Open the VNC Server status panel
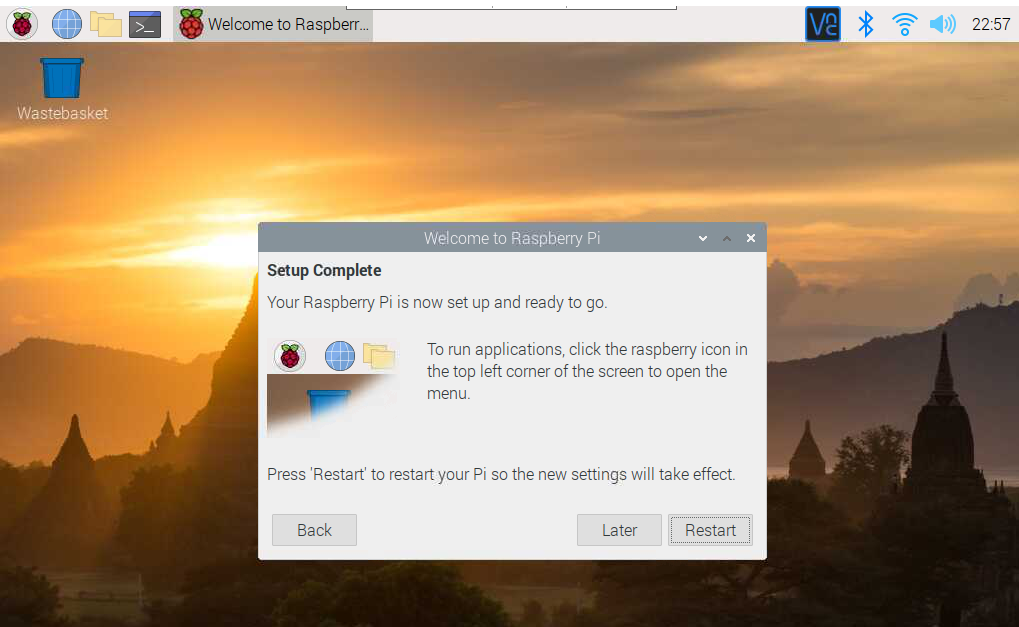Viewport: 1019px width, 627px height. click(x=822, y=23)
